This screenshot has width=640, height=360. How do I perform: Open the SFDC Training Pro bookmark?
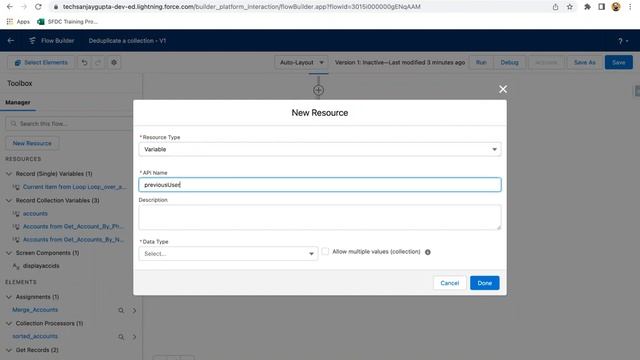[67, 22]
